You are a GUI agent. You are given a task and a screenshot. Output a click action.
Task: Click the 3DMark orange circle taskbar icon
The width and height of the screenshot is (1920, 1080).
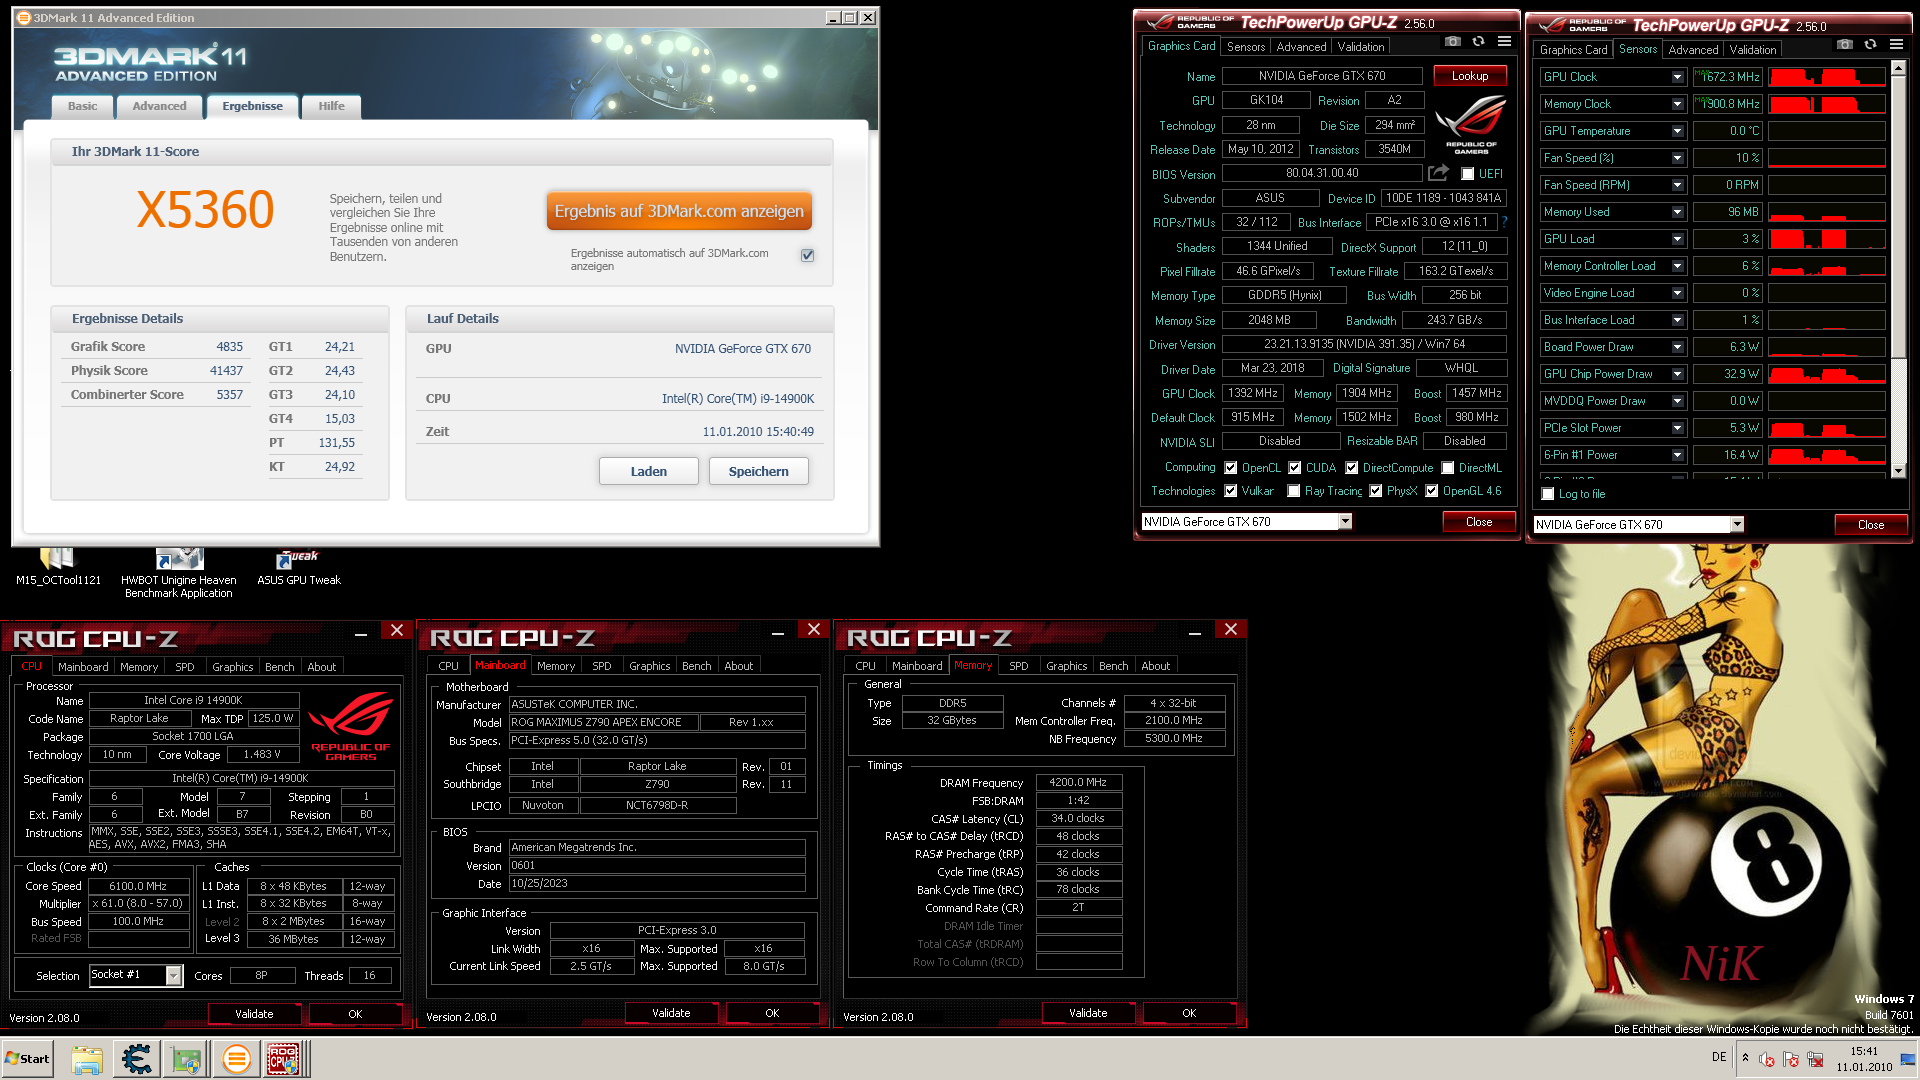click(236, 1059)
